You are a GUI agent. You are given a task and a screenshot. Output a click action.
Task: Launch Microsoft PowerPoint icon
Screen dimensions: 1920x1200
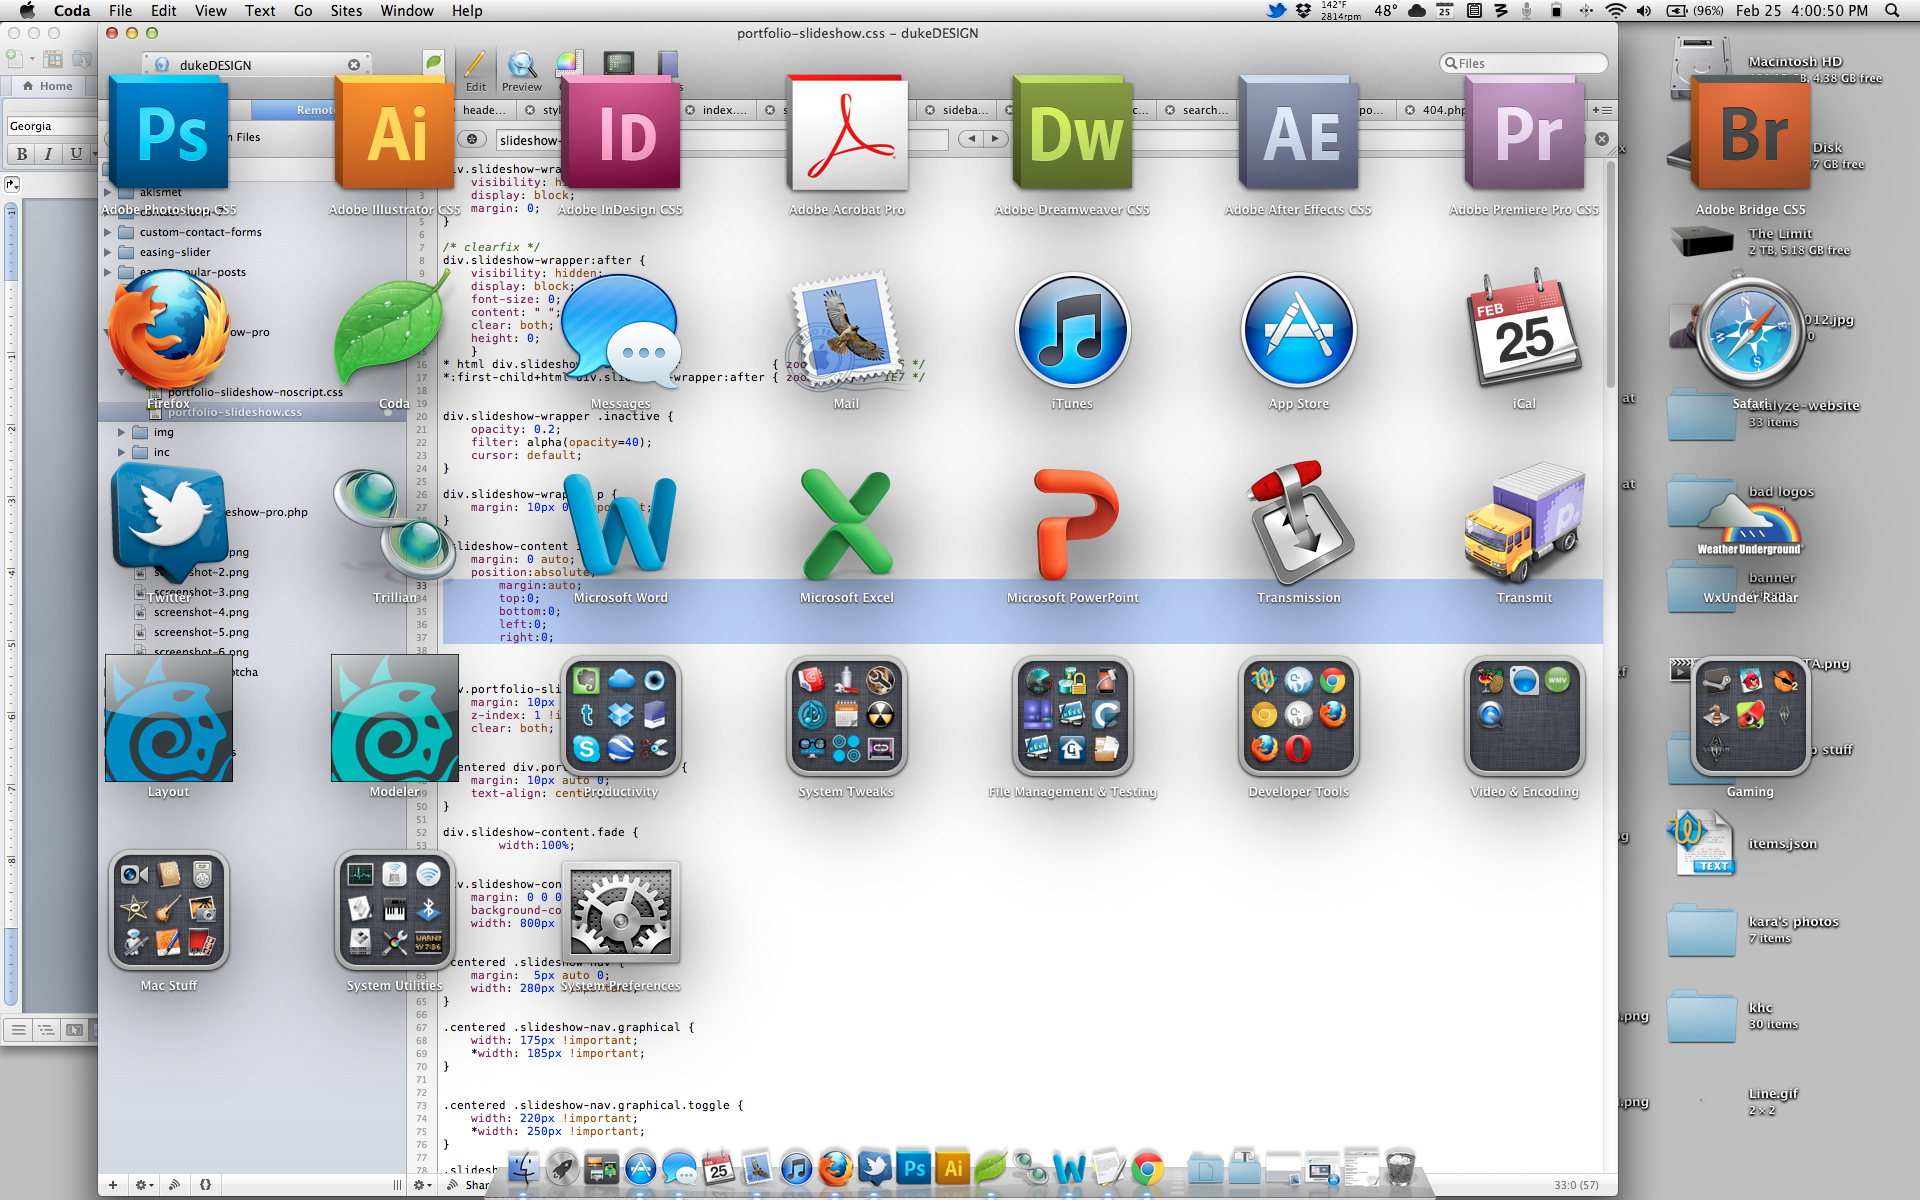pos(1072,523)
